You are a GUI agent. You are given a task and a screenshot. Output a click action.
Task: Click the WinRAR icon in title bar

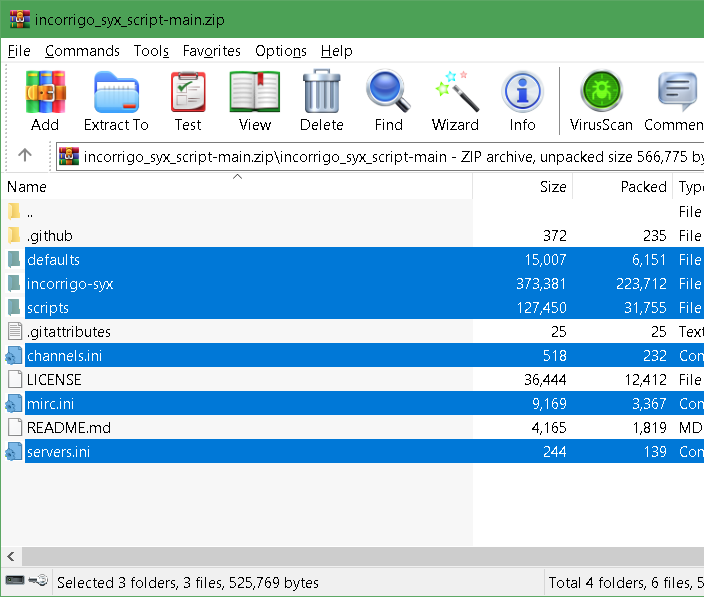pos(20,19)
